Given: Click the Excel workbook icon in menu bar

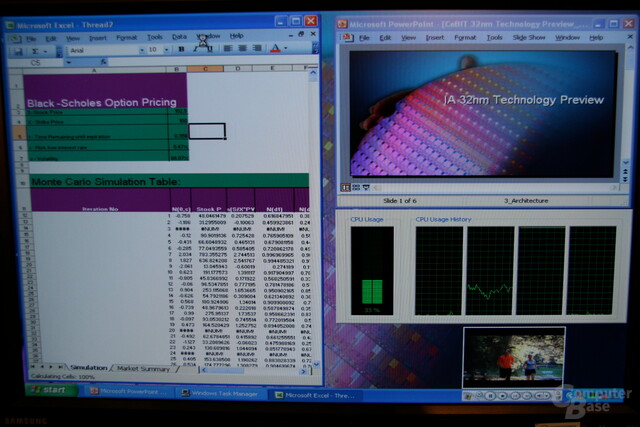Looking at the screenshot, I should pos(15,39).
